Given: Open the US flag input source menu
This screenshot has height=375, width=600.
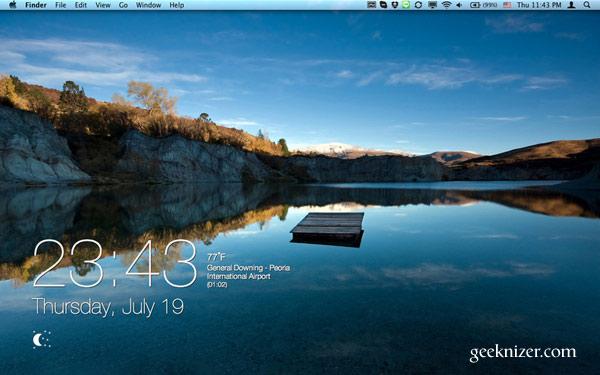Looking at the screenshot, I should click(x=507, y=5).
